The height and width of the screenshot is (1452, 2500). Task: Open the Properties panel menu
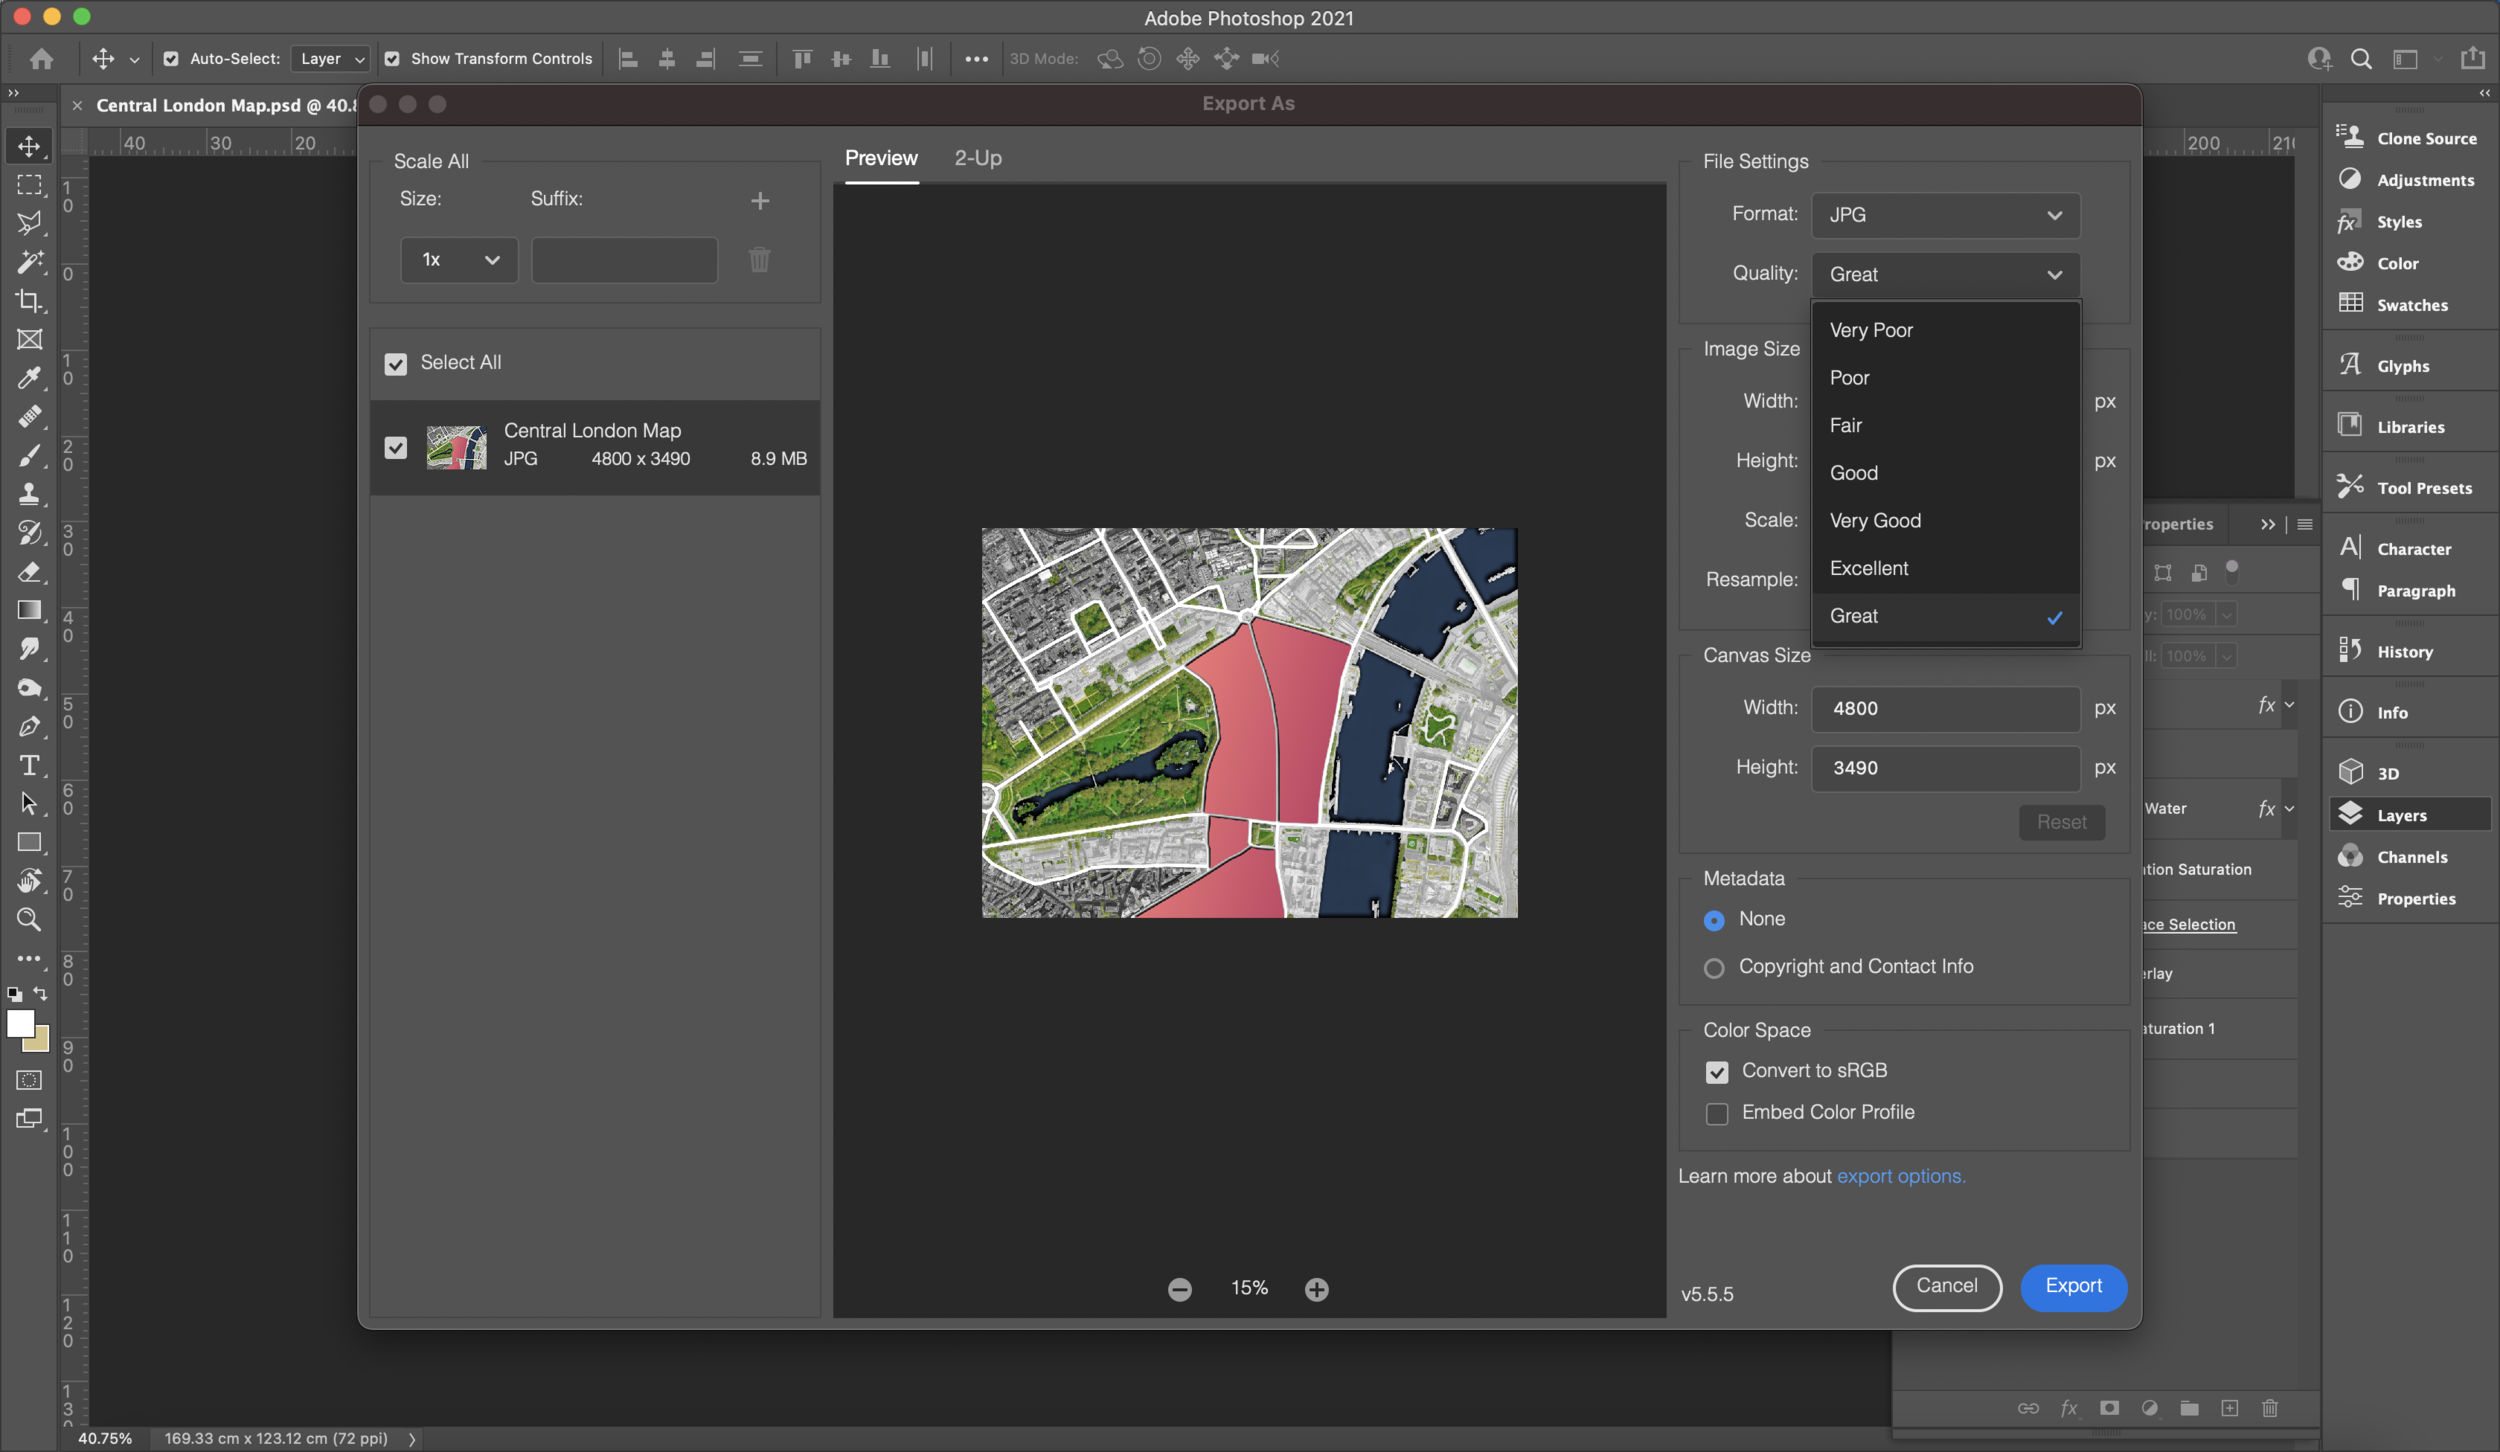(x=2305, y=524)
